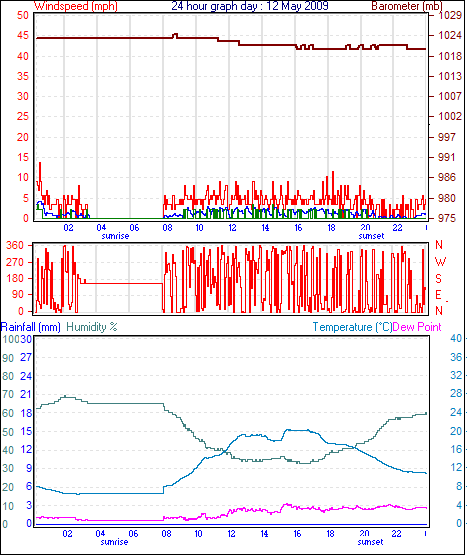Click the top "N" compass label beside 360

point(439,245)
